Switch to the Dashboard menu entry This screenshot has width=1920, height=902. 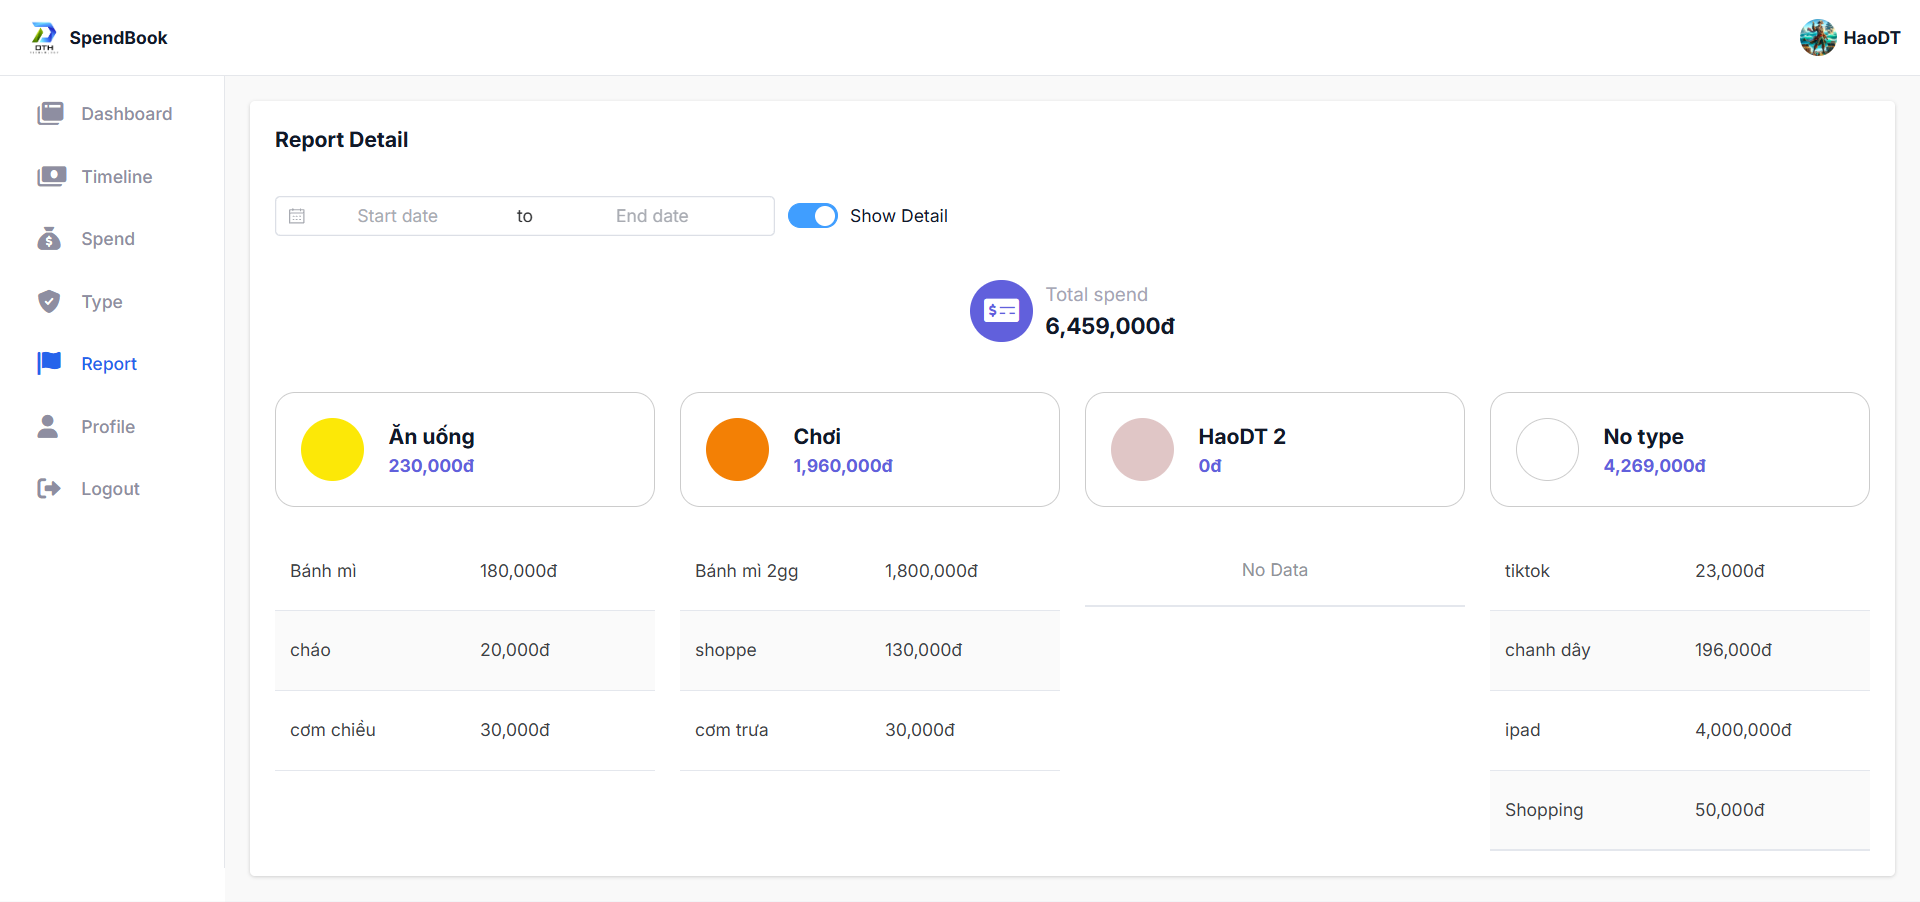[x=126, y=113]
